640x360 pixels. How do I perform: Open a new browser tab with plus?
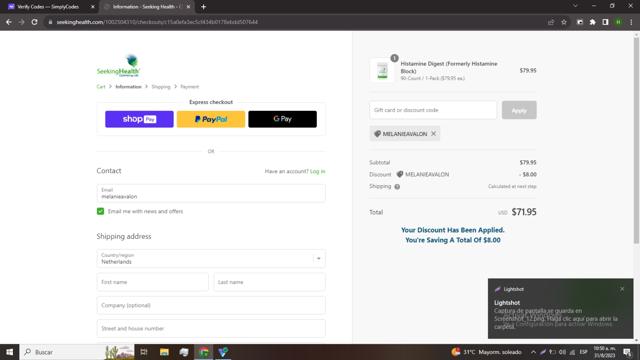point(203,7)
